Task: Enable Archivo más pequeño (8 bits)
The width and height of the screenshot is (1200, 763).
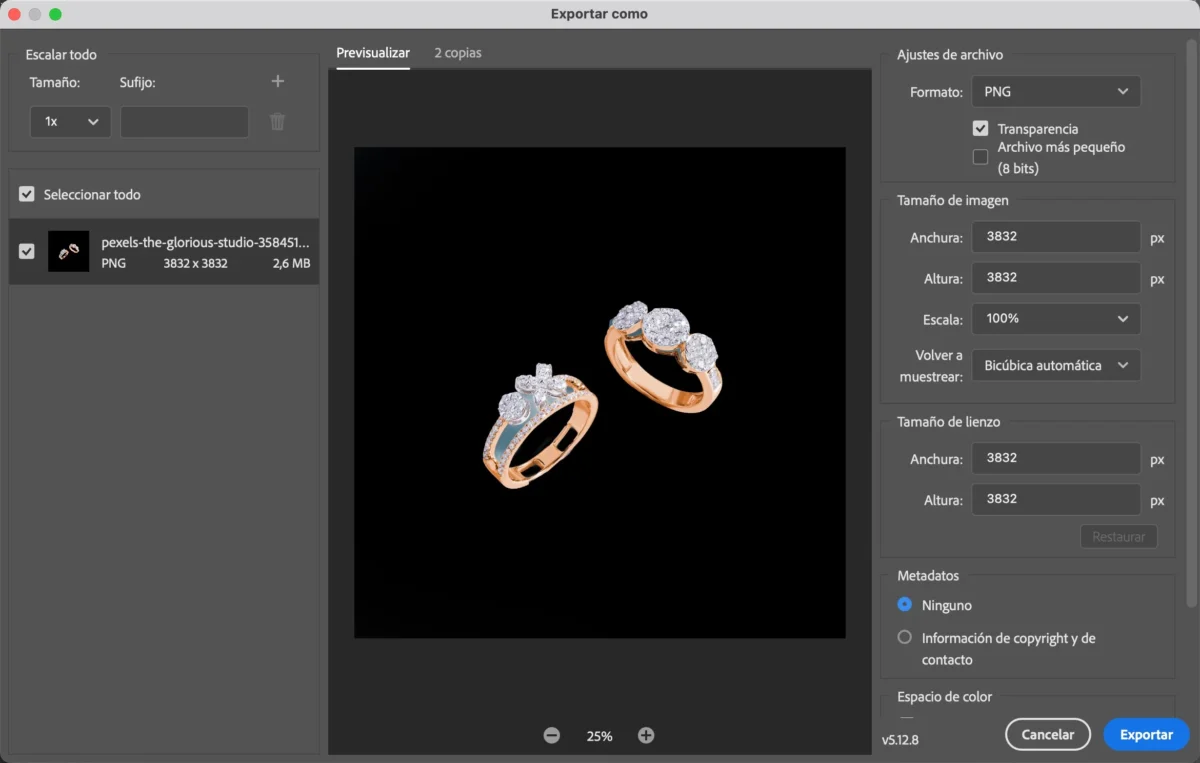Action: pyautogui.click(x=980, y=157)
